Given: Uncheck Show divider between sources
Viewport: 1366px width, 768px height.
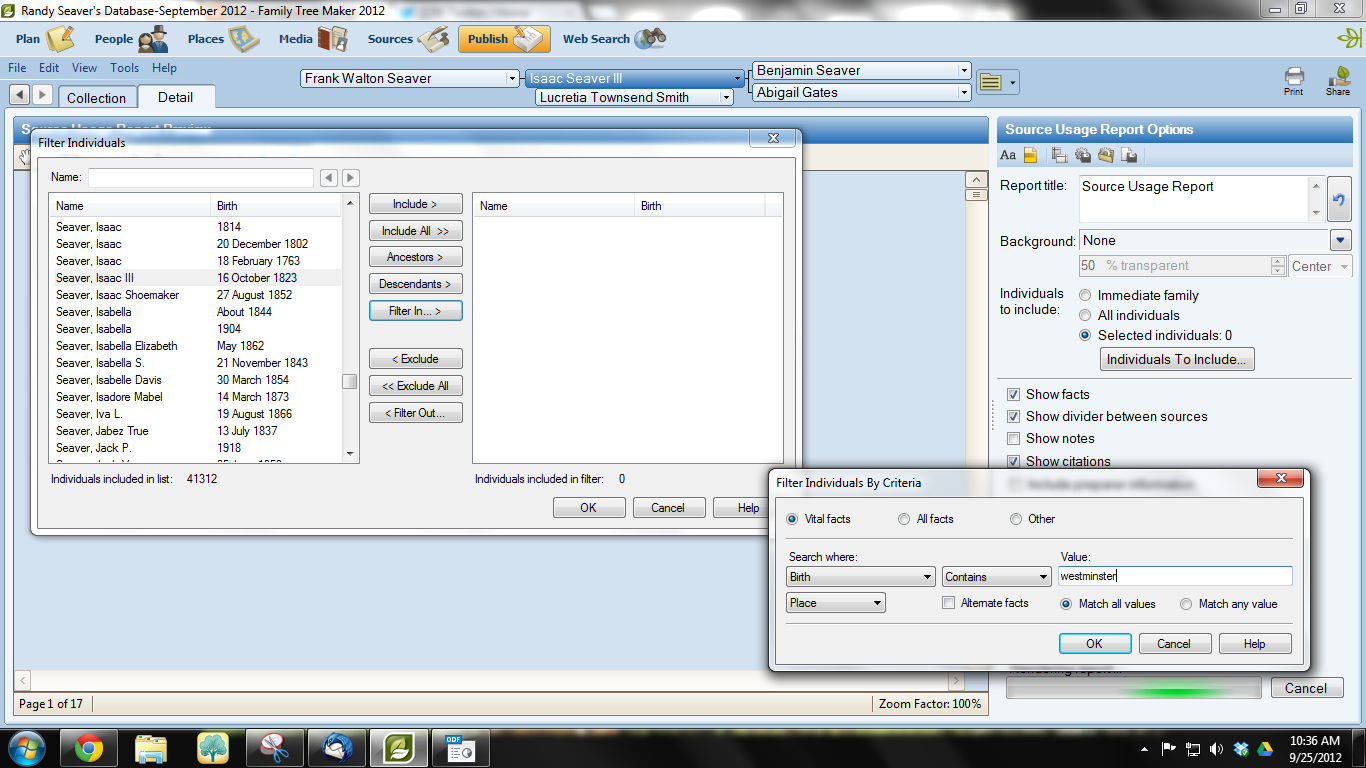Looking at the screenshot, I should (x=1014, y=417).
